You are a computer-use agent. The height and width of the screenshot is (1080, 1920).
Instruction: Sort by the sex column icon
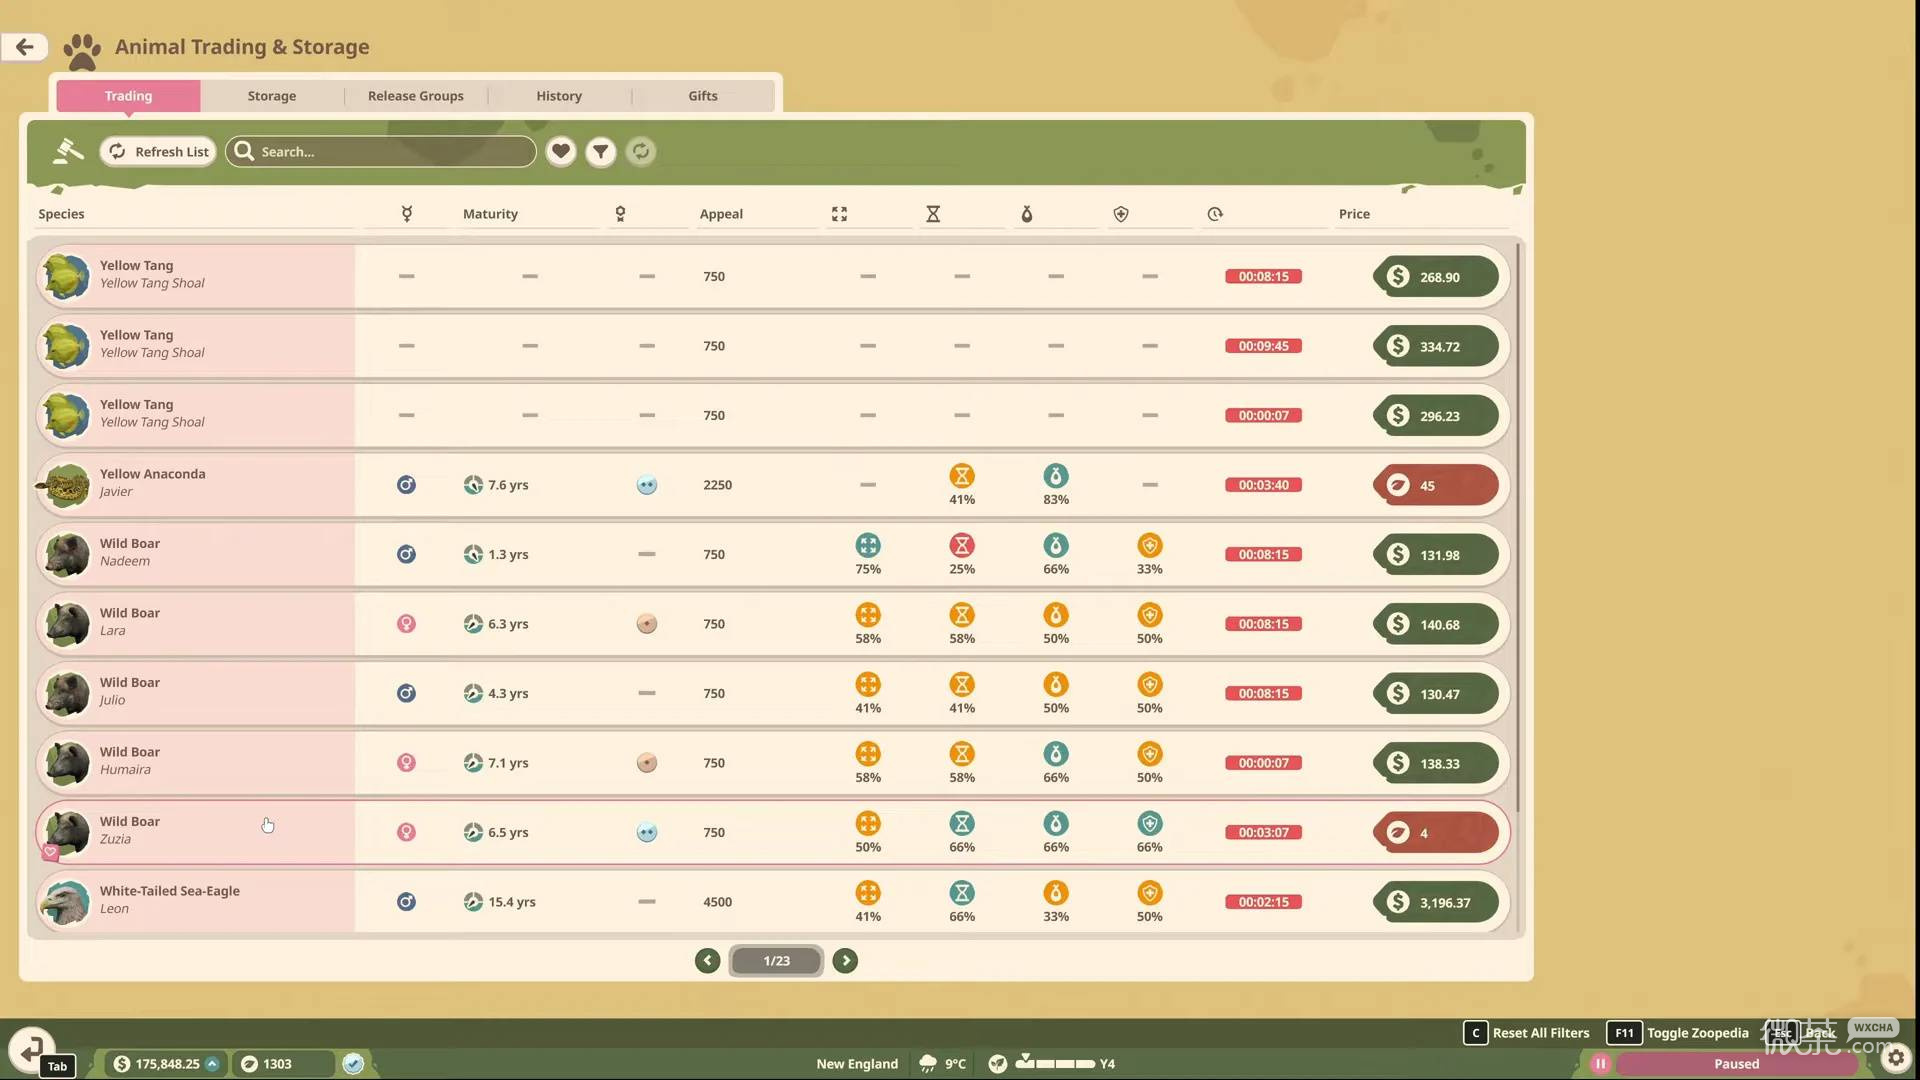[x=407, y=213]
